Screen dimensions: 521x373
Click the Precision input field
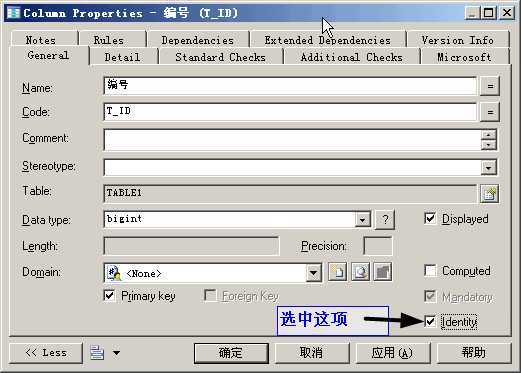(378, 246)
